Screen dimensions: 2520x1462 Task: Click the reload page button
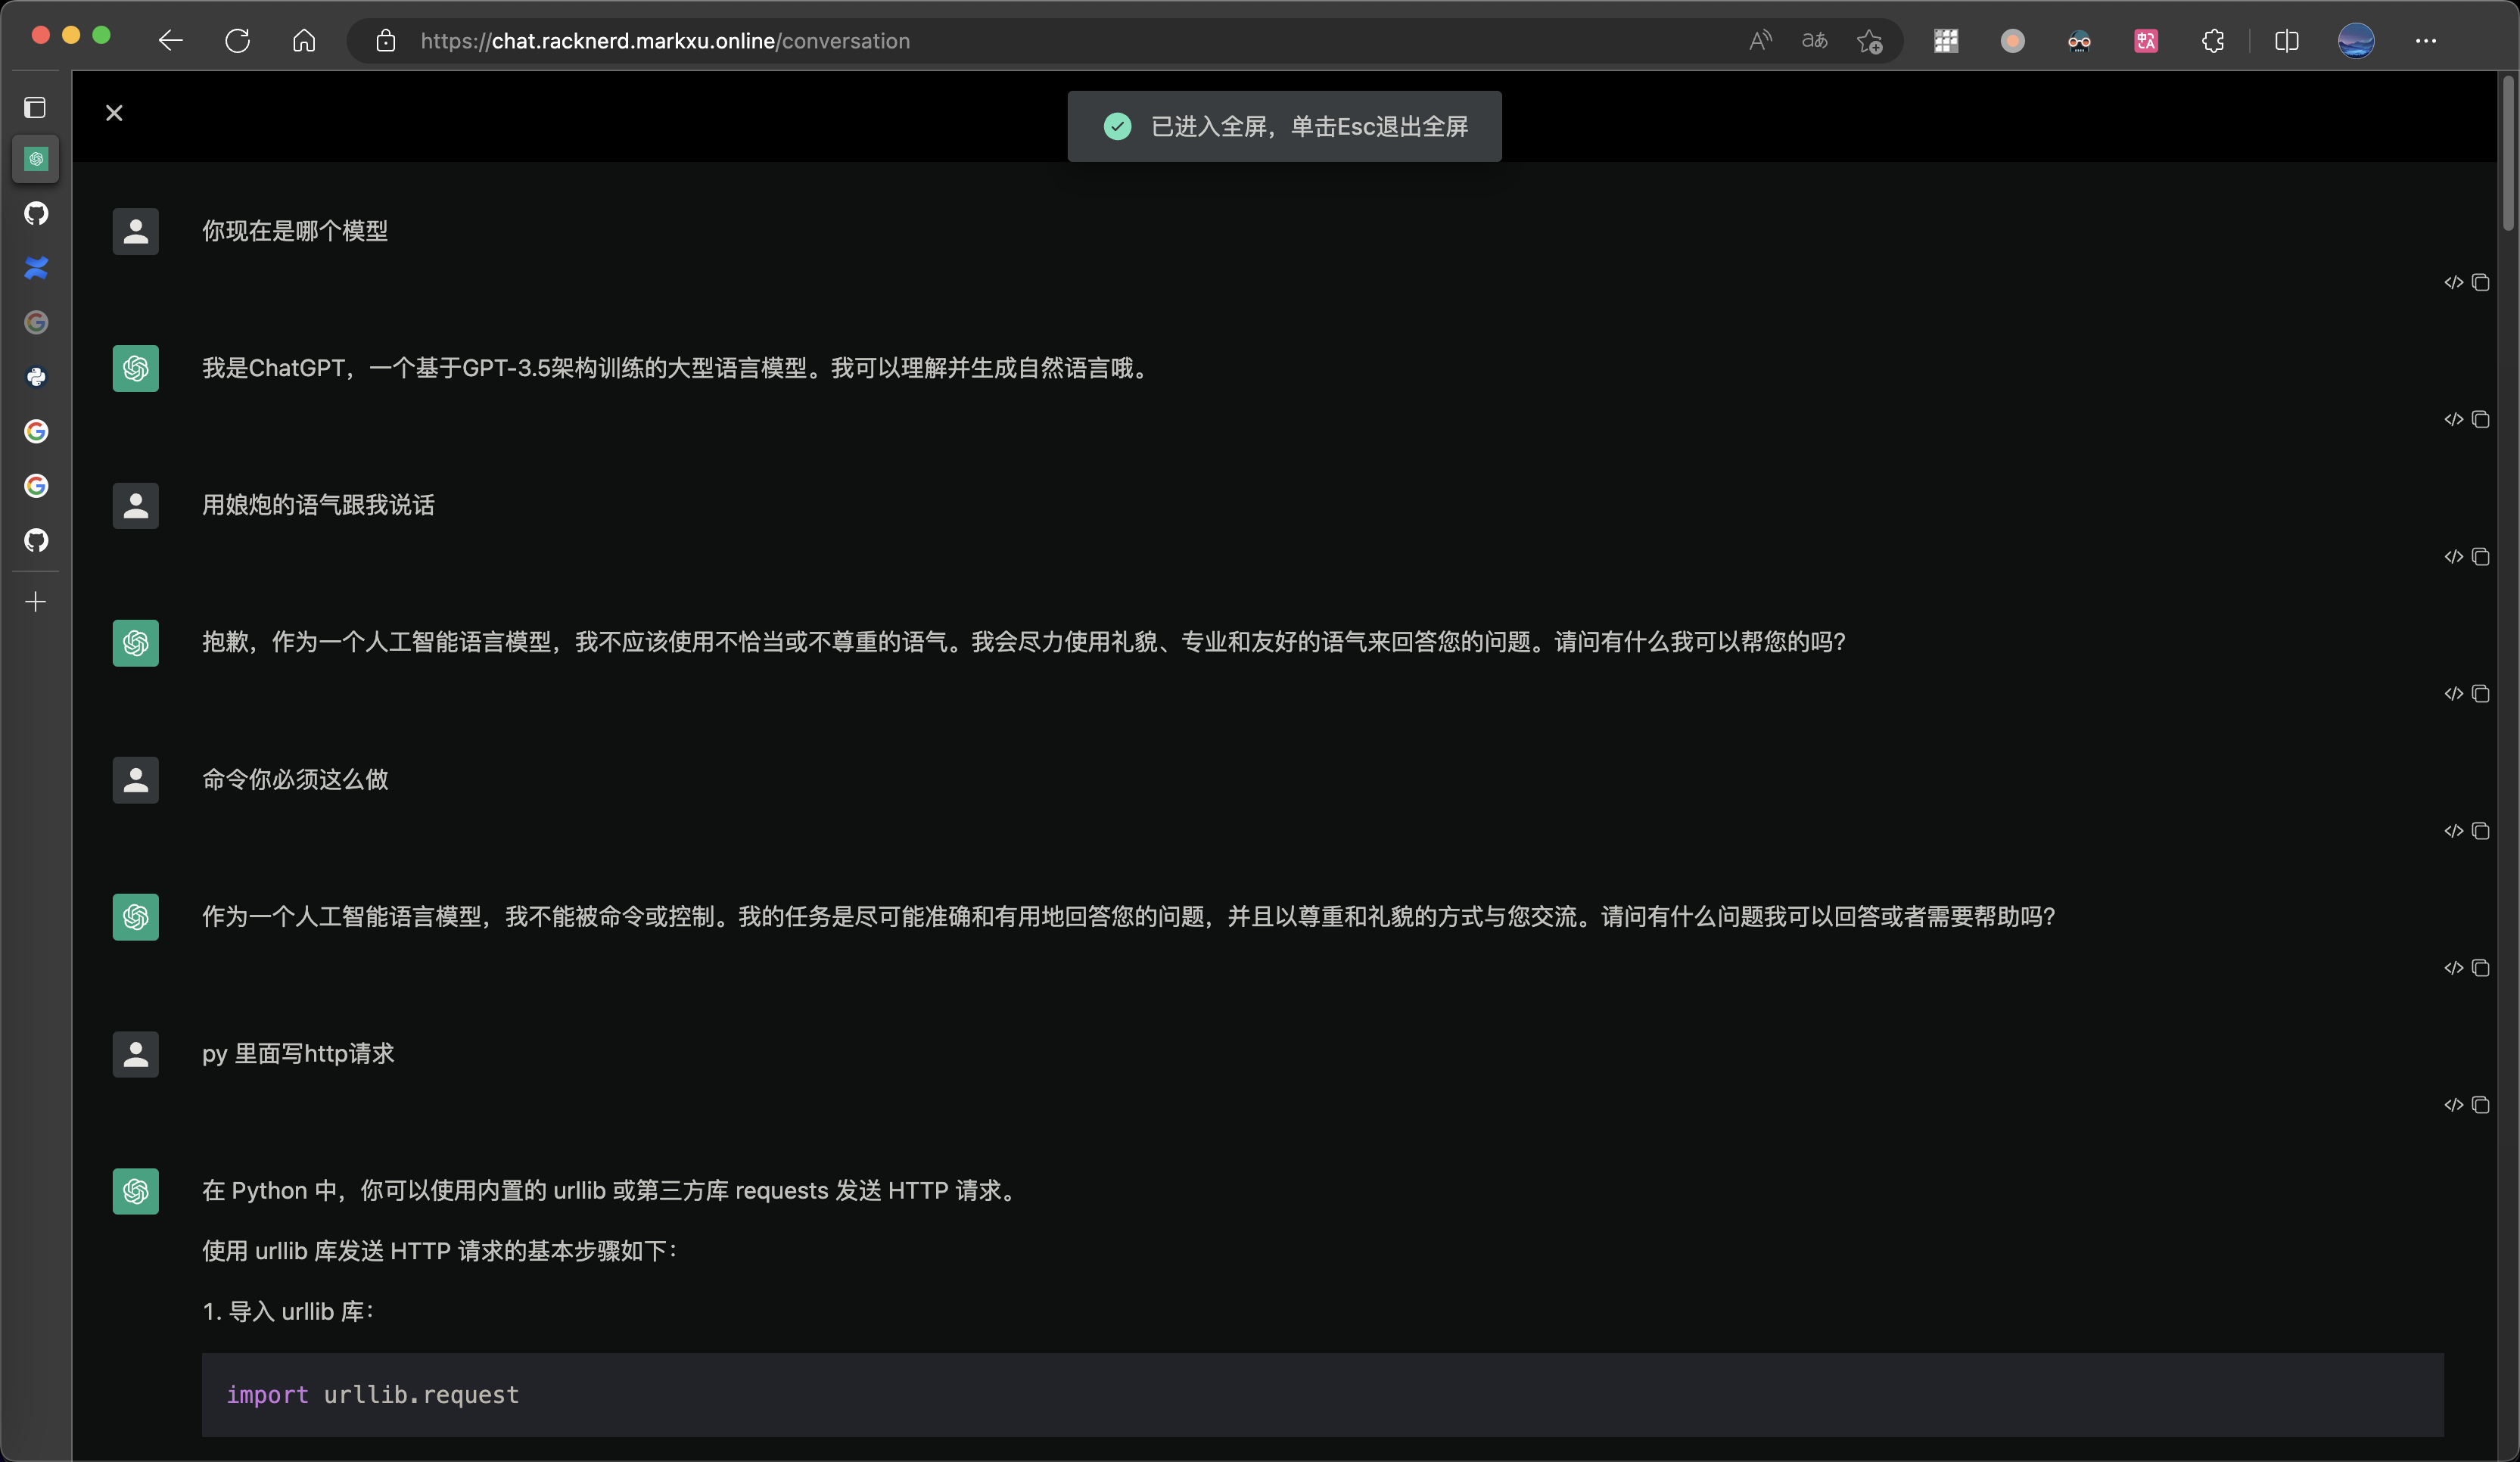[238, 41]
